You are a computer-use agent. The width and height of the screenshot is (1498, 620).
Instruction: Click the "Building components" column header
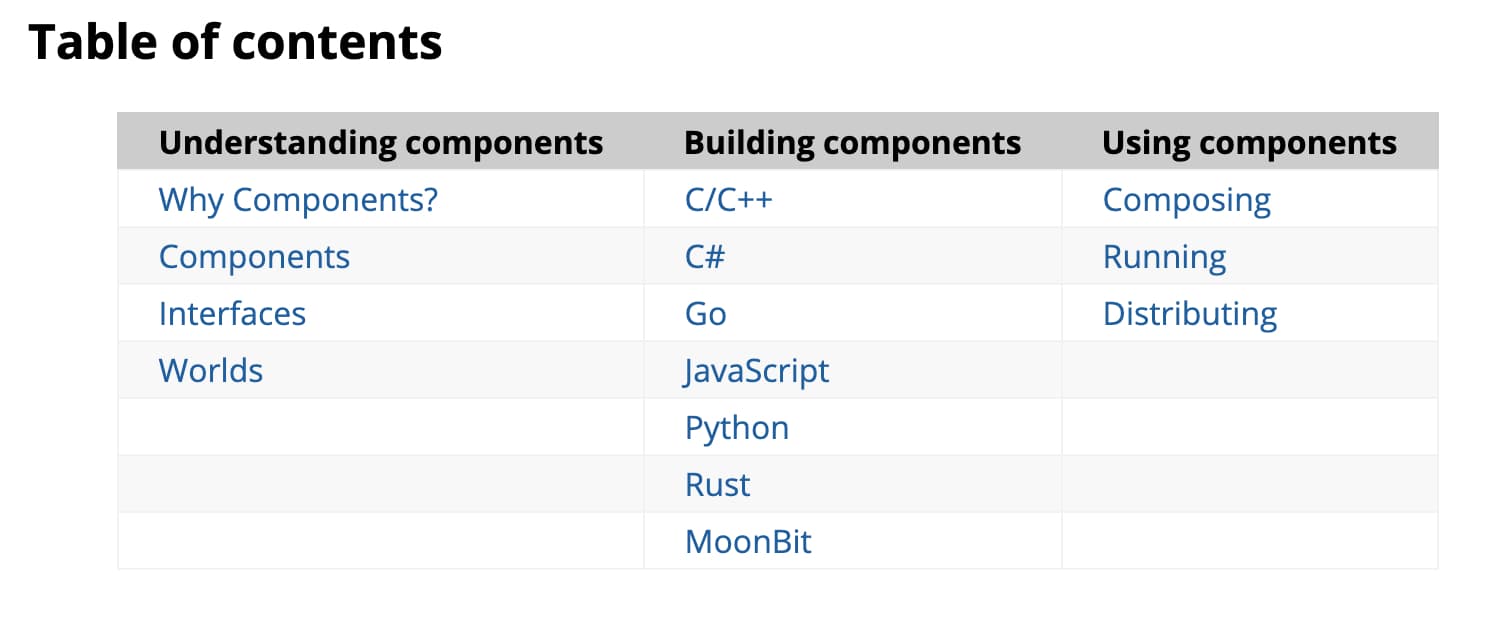coord(852,142)
